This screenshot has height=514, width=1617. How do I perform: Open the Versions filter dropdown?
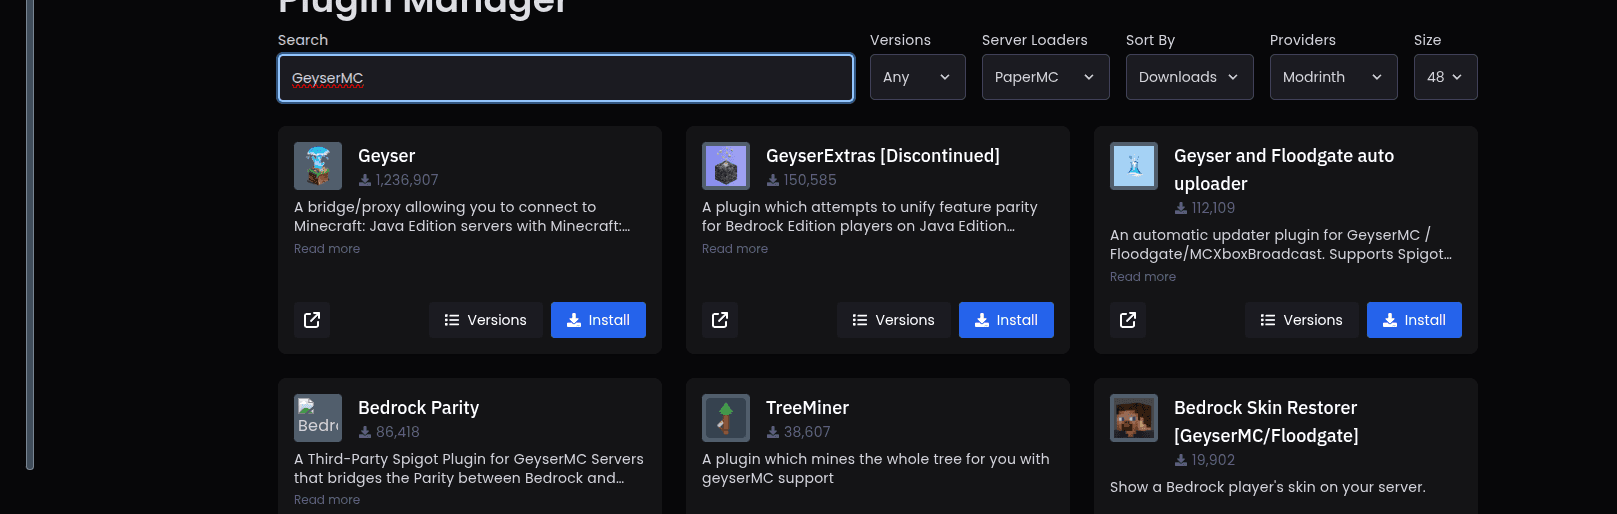pyautogui.click(x=917, y=77)
